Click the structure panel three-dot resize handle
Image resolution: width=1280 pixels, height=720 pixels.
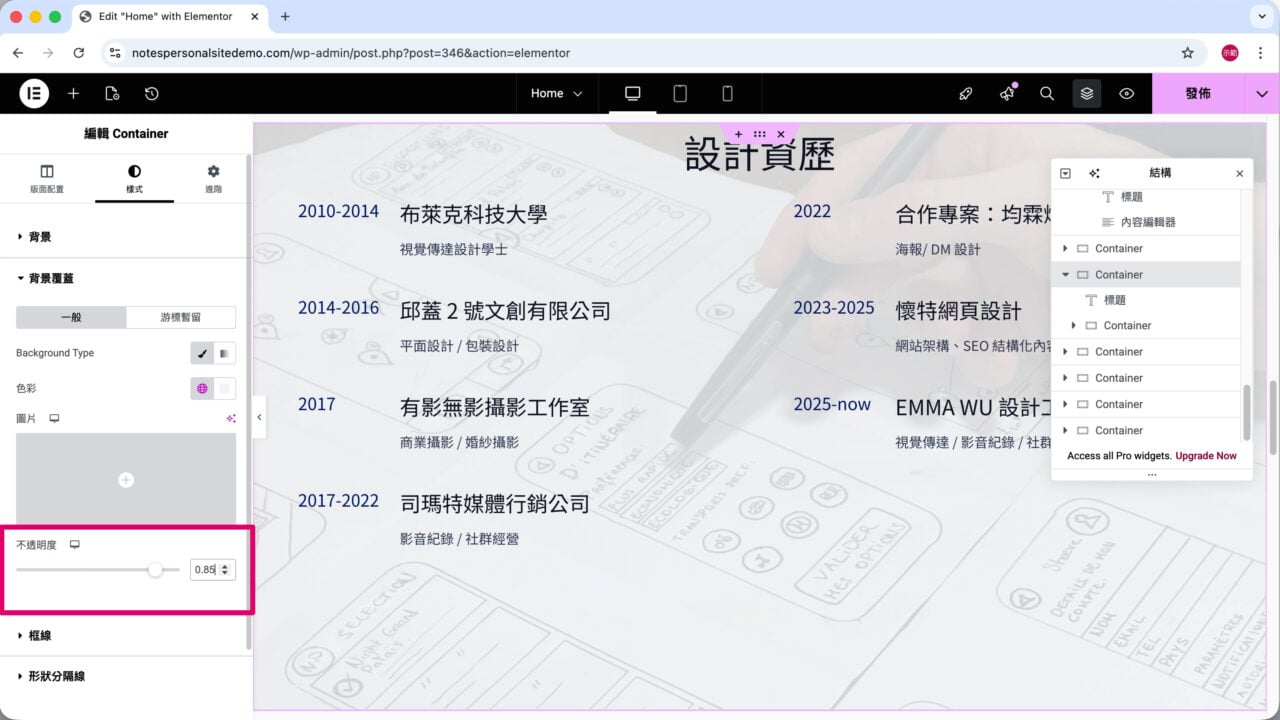[x=1151, y=475]
